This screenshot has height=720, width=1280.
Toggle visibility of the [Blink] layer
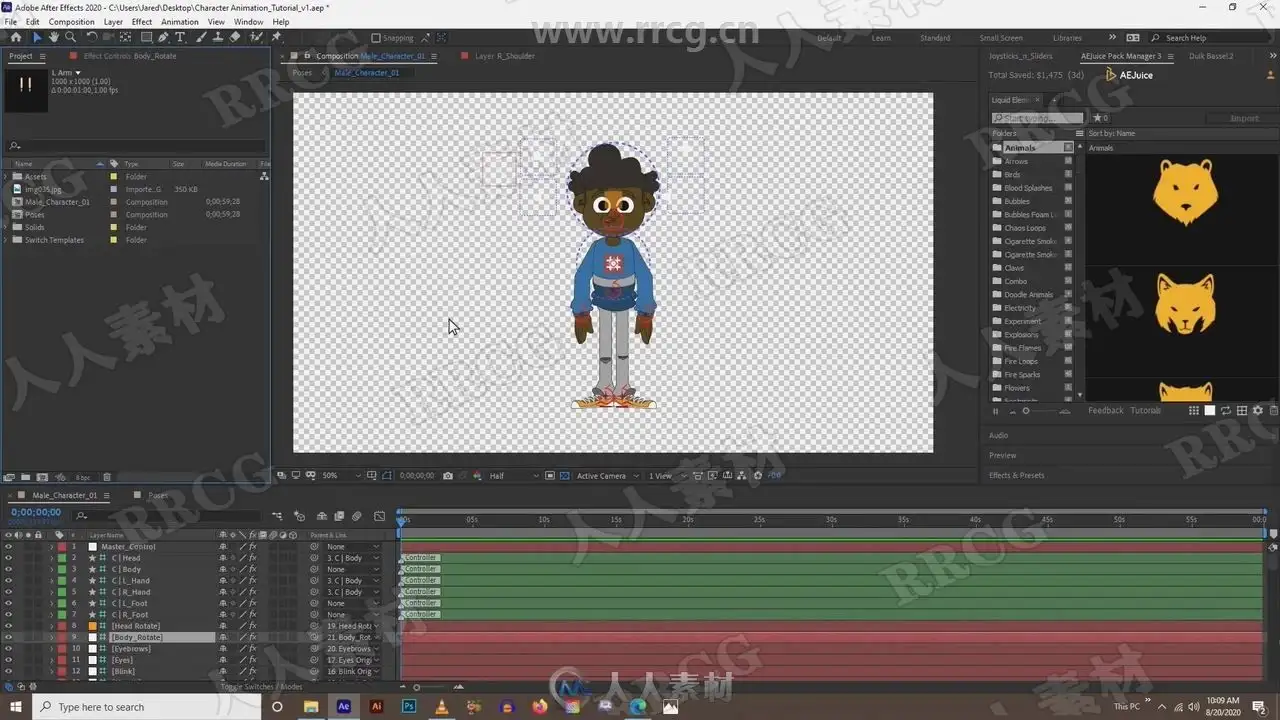tap(8, 672)
